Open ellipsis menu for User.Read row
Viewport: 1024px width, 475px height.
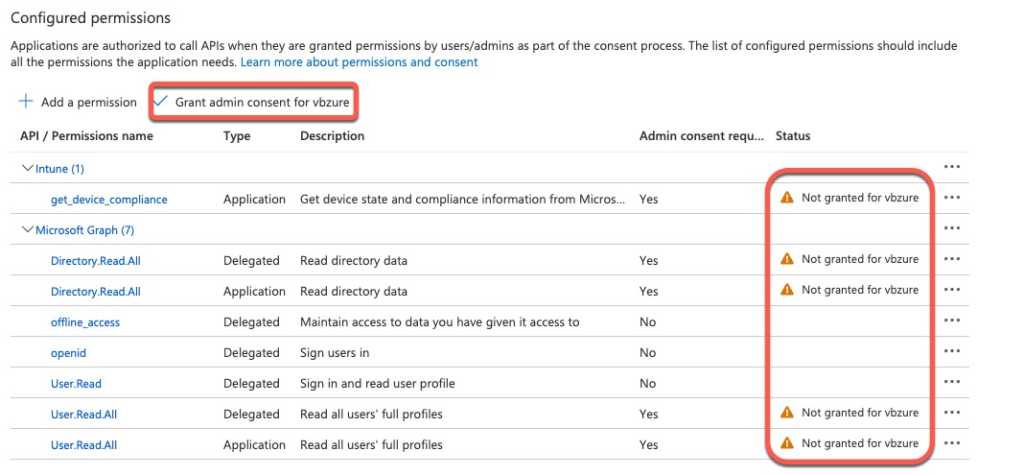coord(952,383)
